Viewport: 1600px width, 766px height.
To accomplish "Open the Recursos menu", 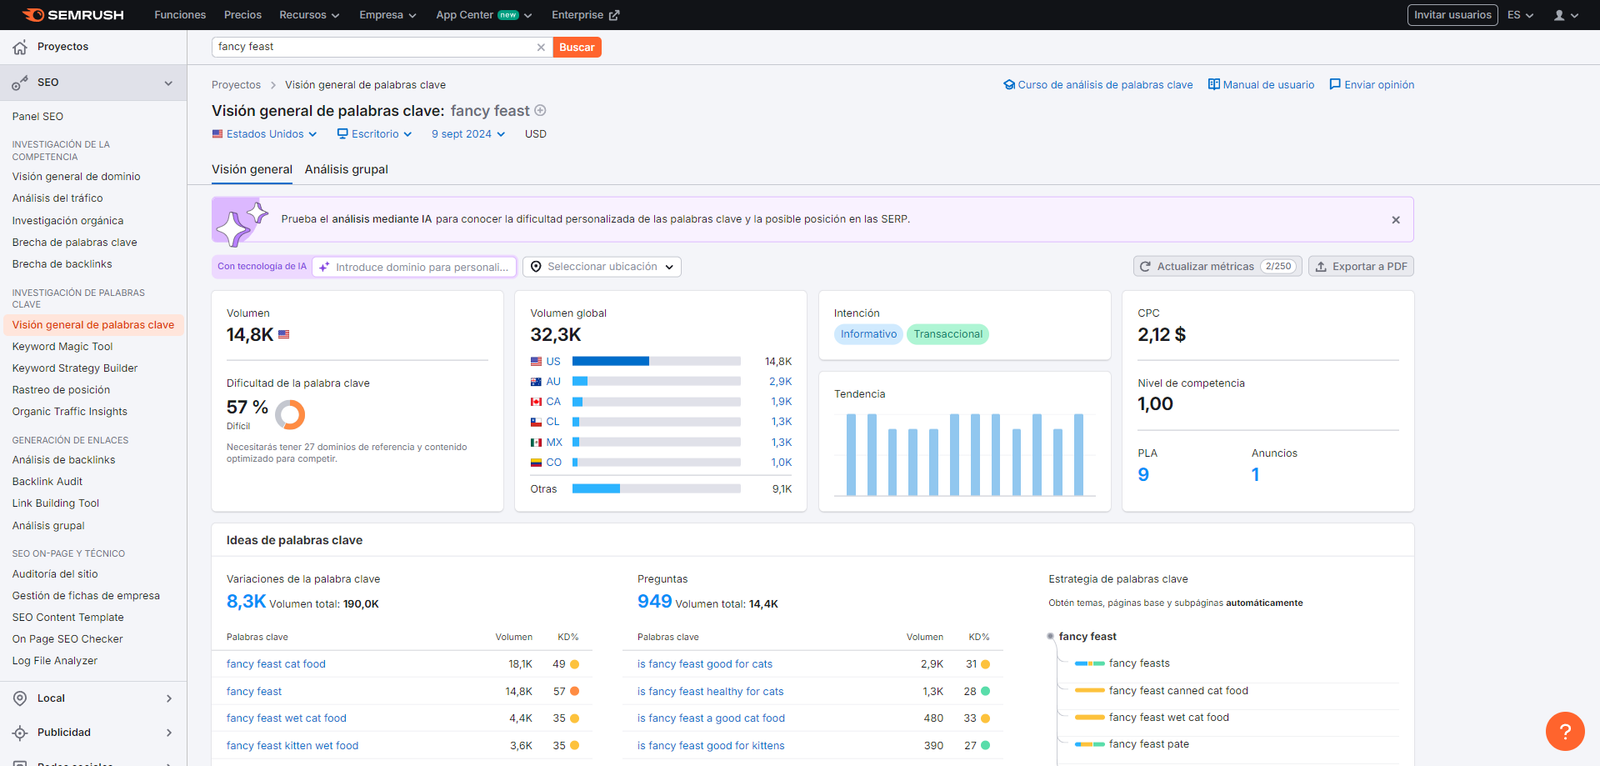I will pyautogui.click(x=309, y=15).
